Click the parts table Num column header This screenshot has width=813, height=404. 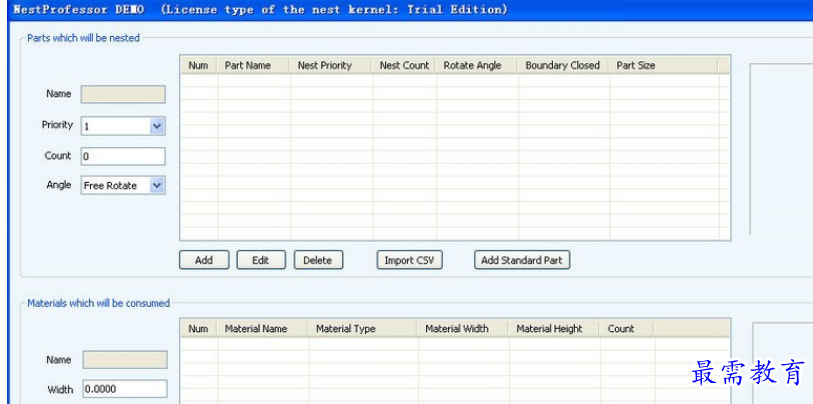(x=199, y=65)
